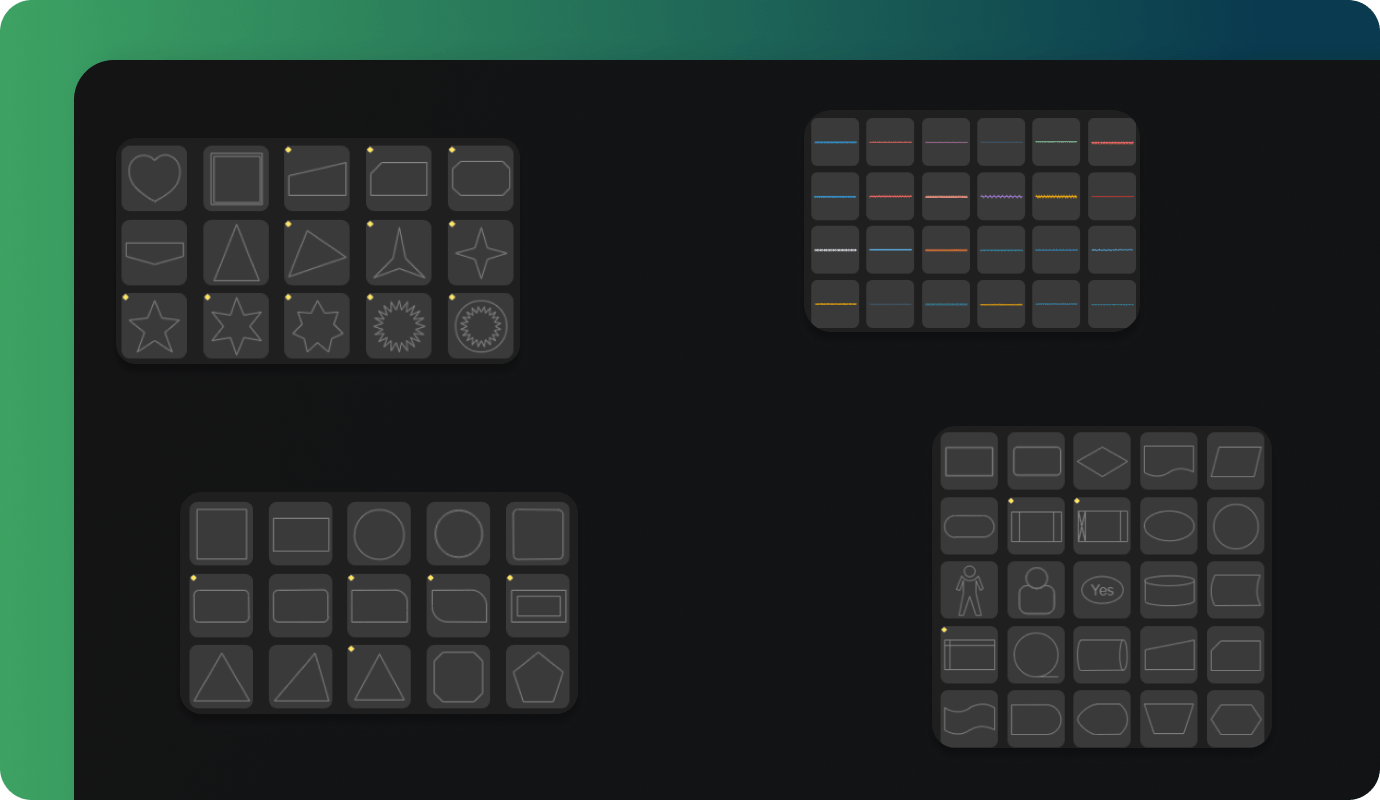Pick the white beaded line style
This screenshot has height=800, width=1380.
point(835,250)
